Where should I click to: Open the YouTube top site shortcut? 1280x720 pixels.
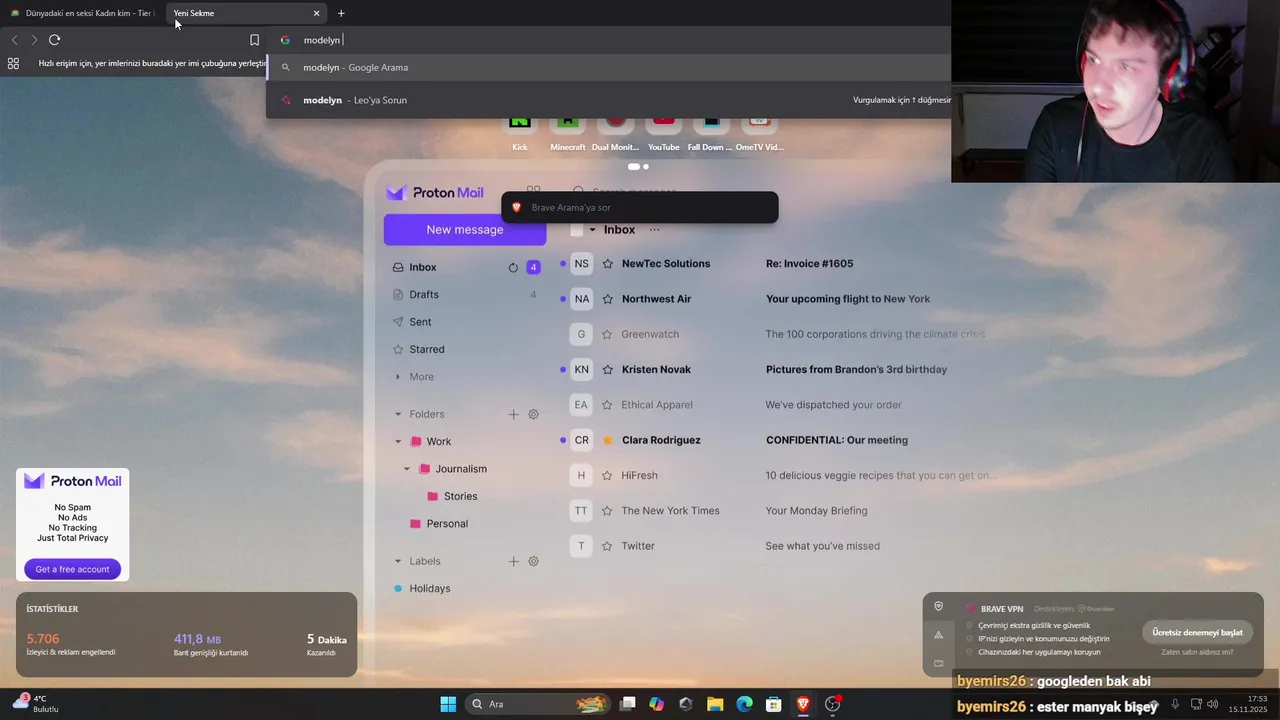click(x=663, y=133)
